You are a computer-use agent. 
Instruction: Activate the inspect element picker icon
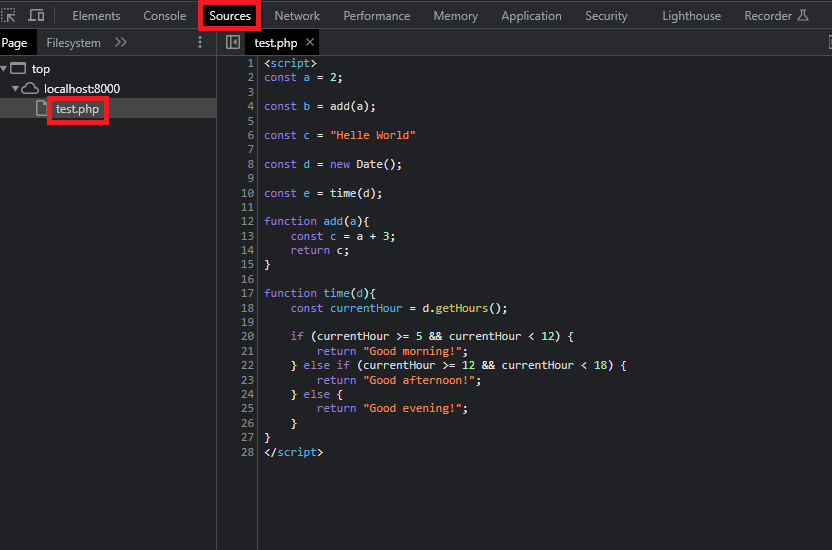[x=8, y=16]
